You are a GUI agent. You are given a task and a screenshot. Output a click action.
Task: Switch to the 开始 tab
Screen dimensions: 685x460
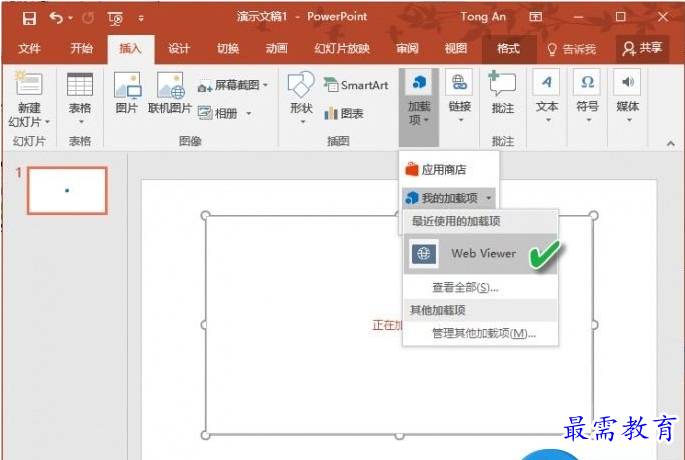pyautogui.click(x=82, y=48)
